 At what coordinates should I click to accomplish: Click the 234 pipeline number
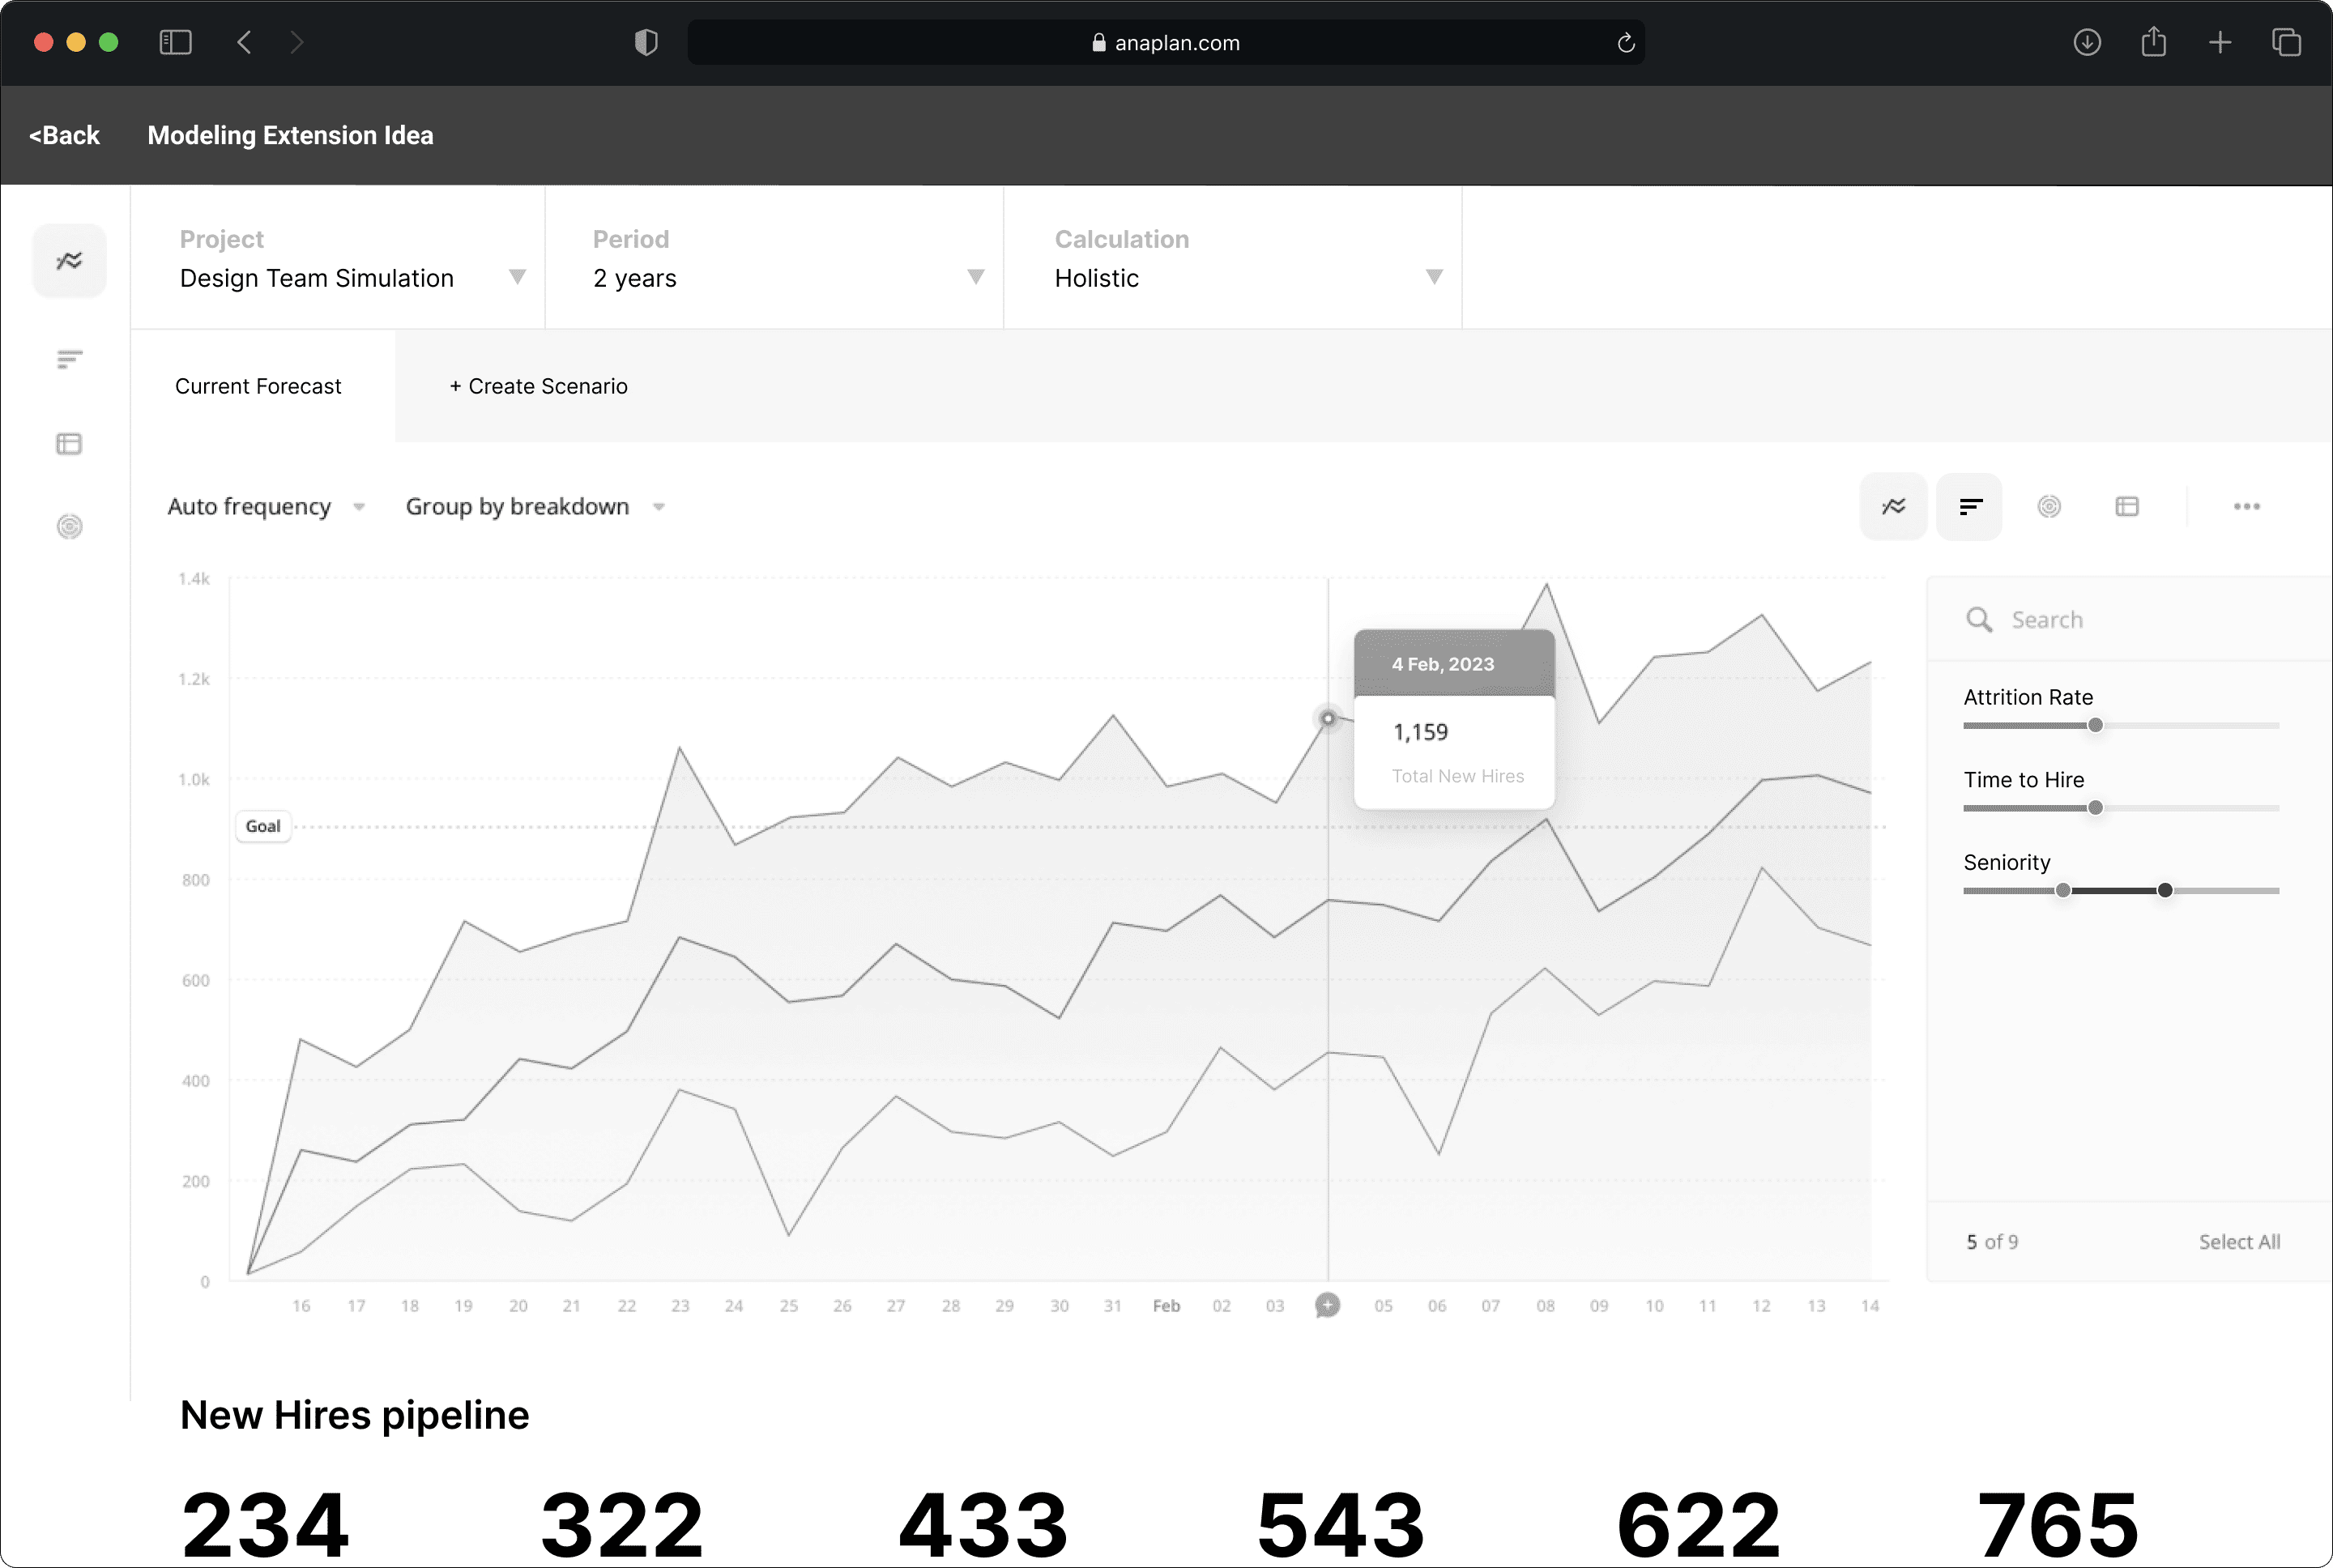tap(265, 1524)
